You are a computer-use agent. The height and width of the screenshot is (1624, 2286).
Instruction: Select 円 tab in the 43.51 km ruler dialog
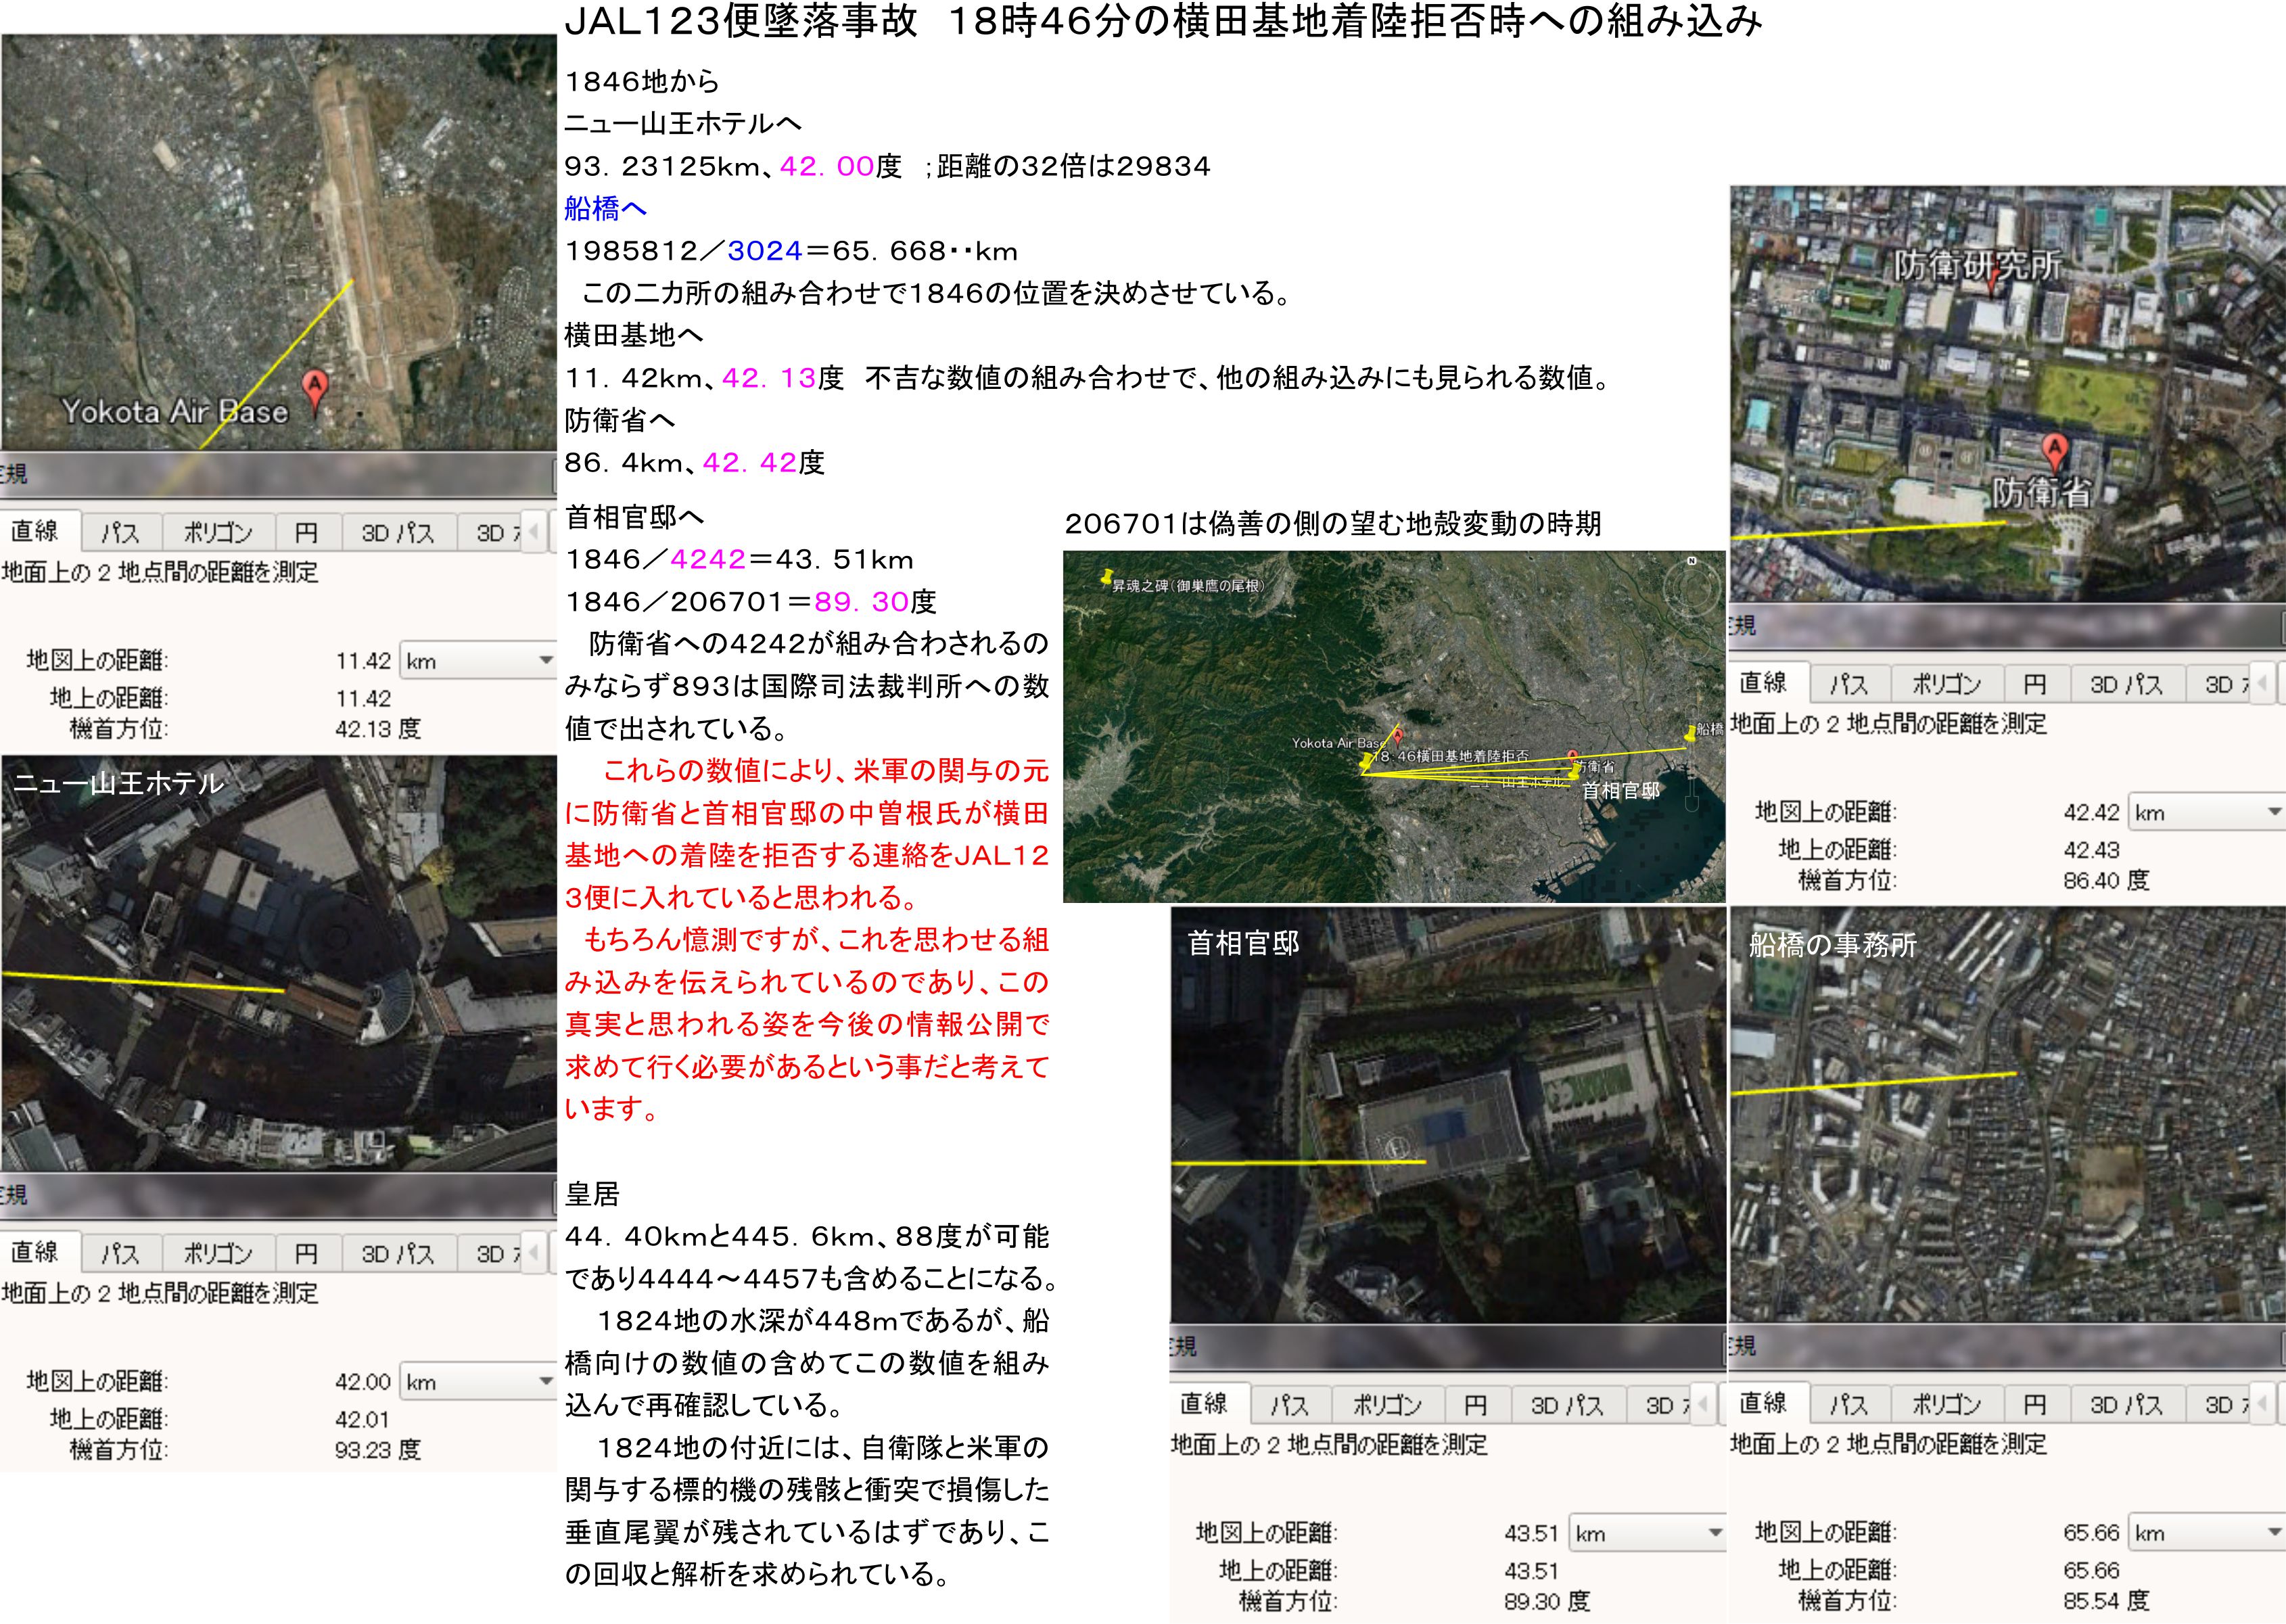pos(1475,1405)
